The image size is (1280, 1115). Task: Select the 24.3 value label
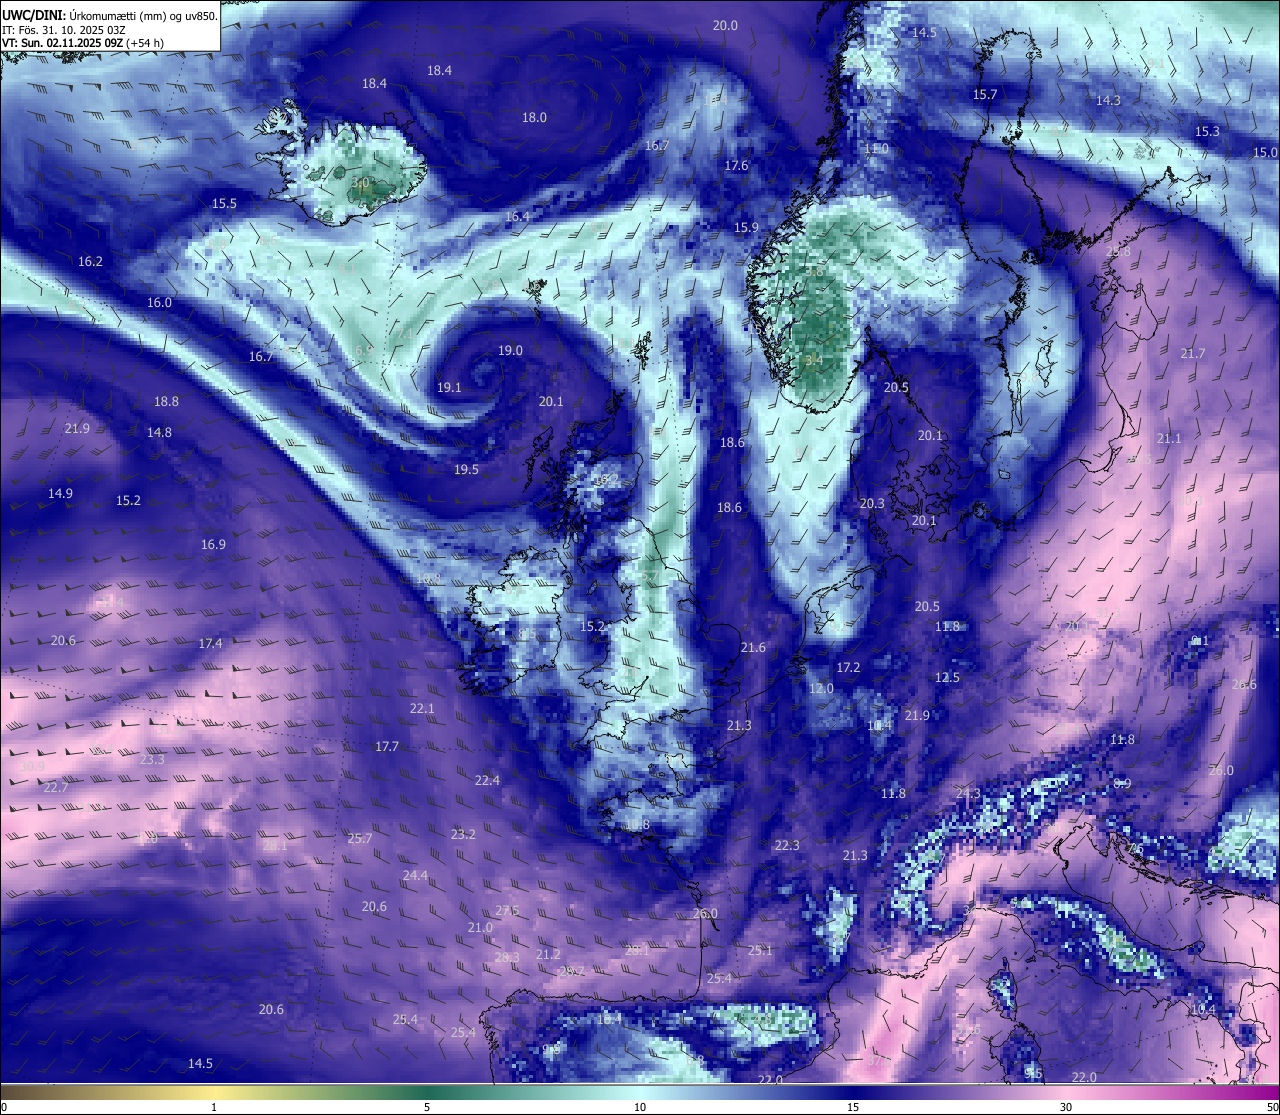click(x=968, y=793)
